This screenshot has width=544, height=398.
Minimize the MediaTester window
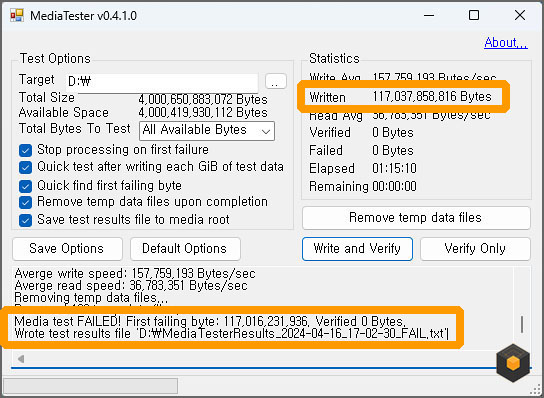[429, 15]
